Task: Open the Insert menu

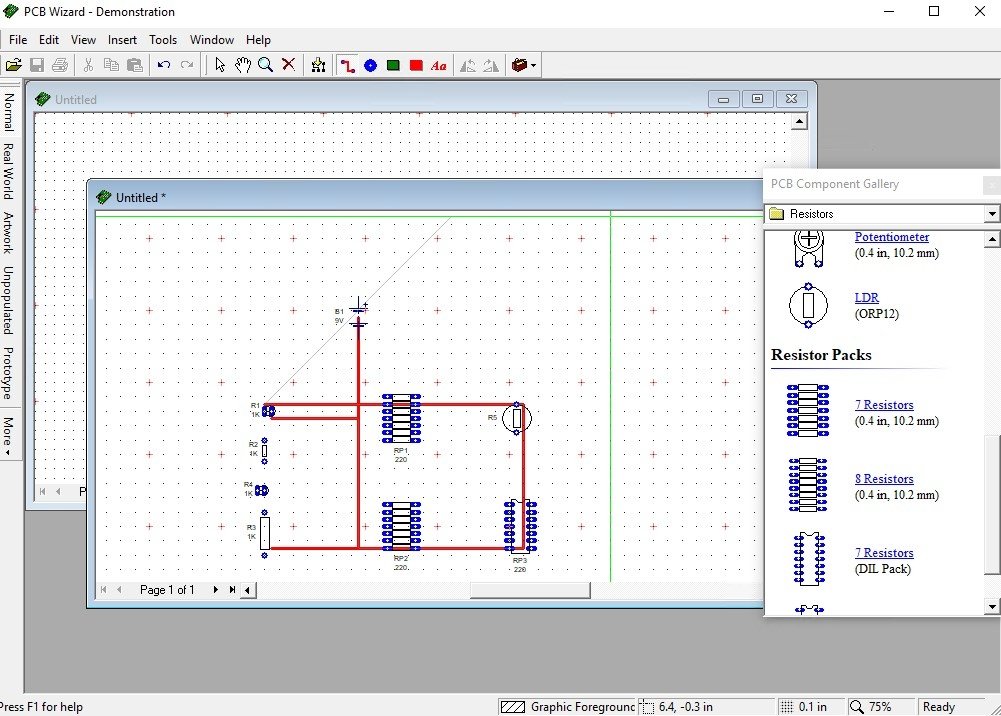Action: (122, 40)
